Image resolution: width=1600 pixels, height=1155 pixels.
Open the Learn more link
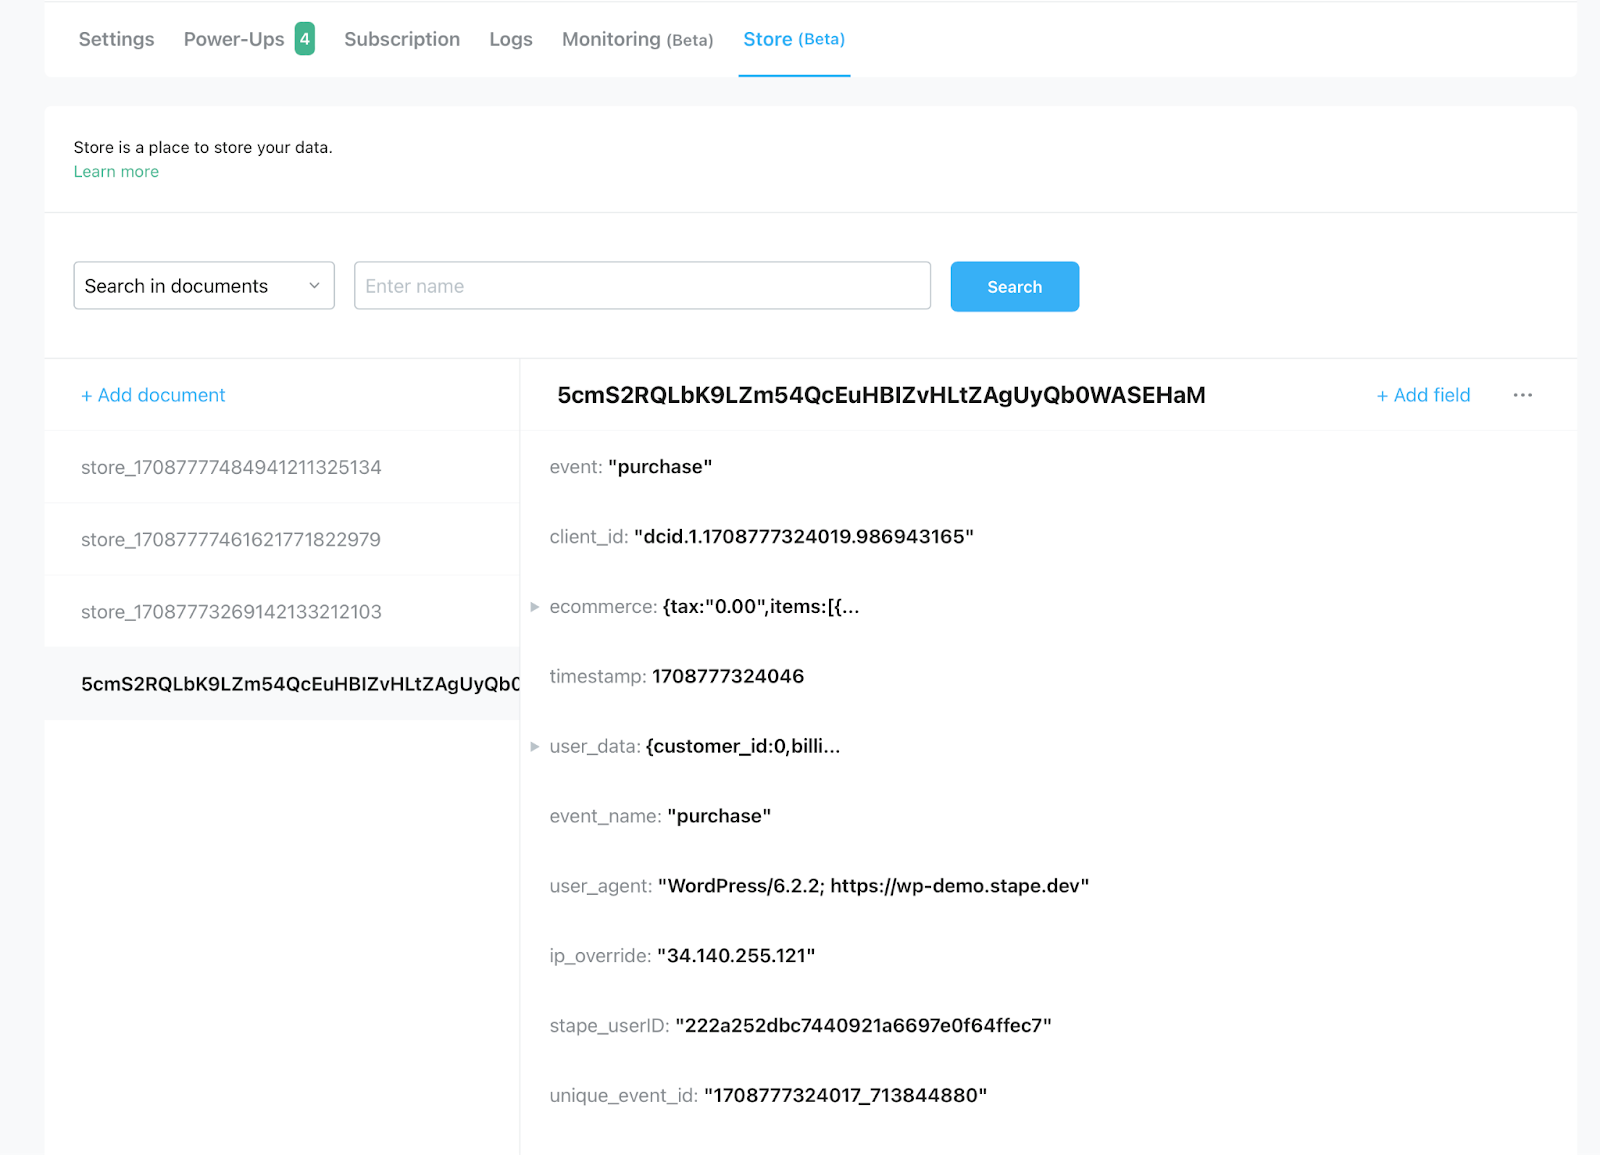116,171
